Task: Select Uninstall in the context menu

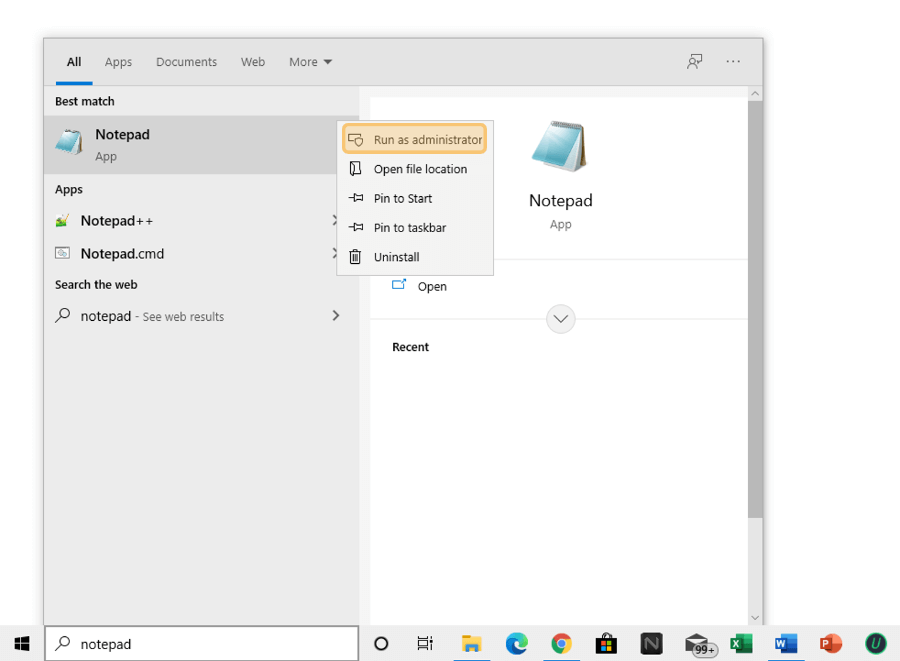Action: coord(414,256)
